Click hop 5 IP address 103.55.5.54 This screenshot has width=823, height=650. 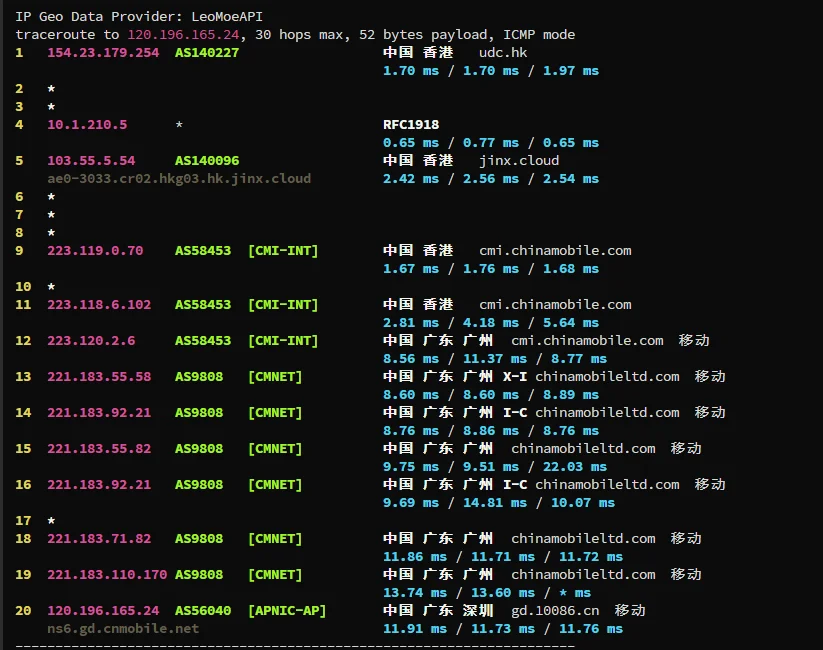[x=91, y=160]
